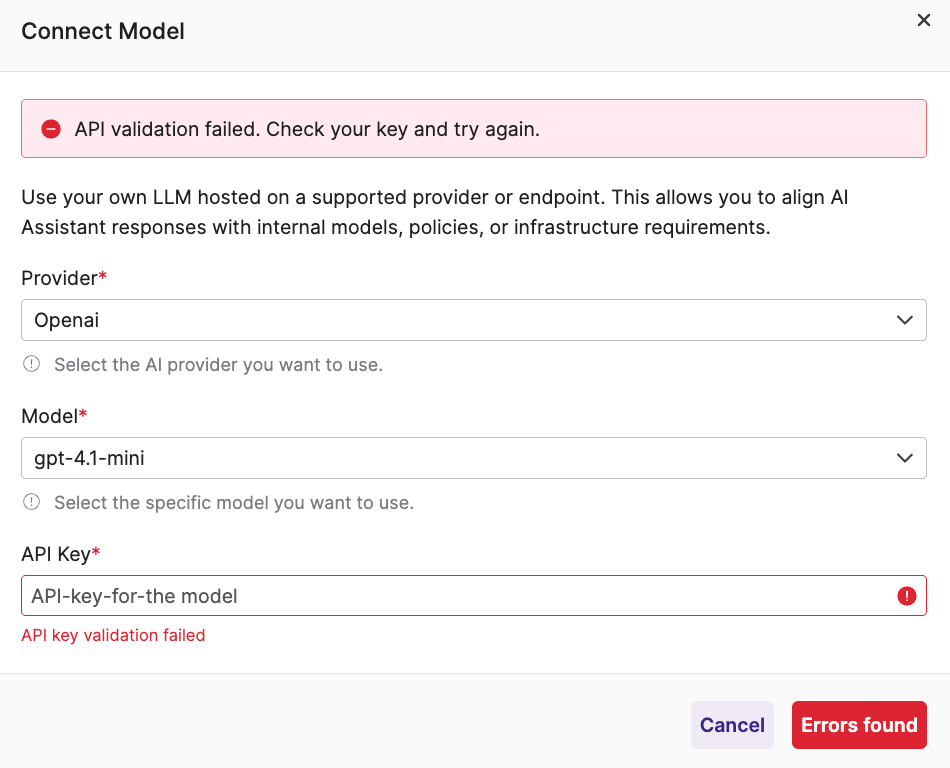The width and height of the screenshot is (950, 768).
Task: Click the API validation failed banner message
Action: (307, 129)
